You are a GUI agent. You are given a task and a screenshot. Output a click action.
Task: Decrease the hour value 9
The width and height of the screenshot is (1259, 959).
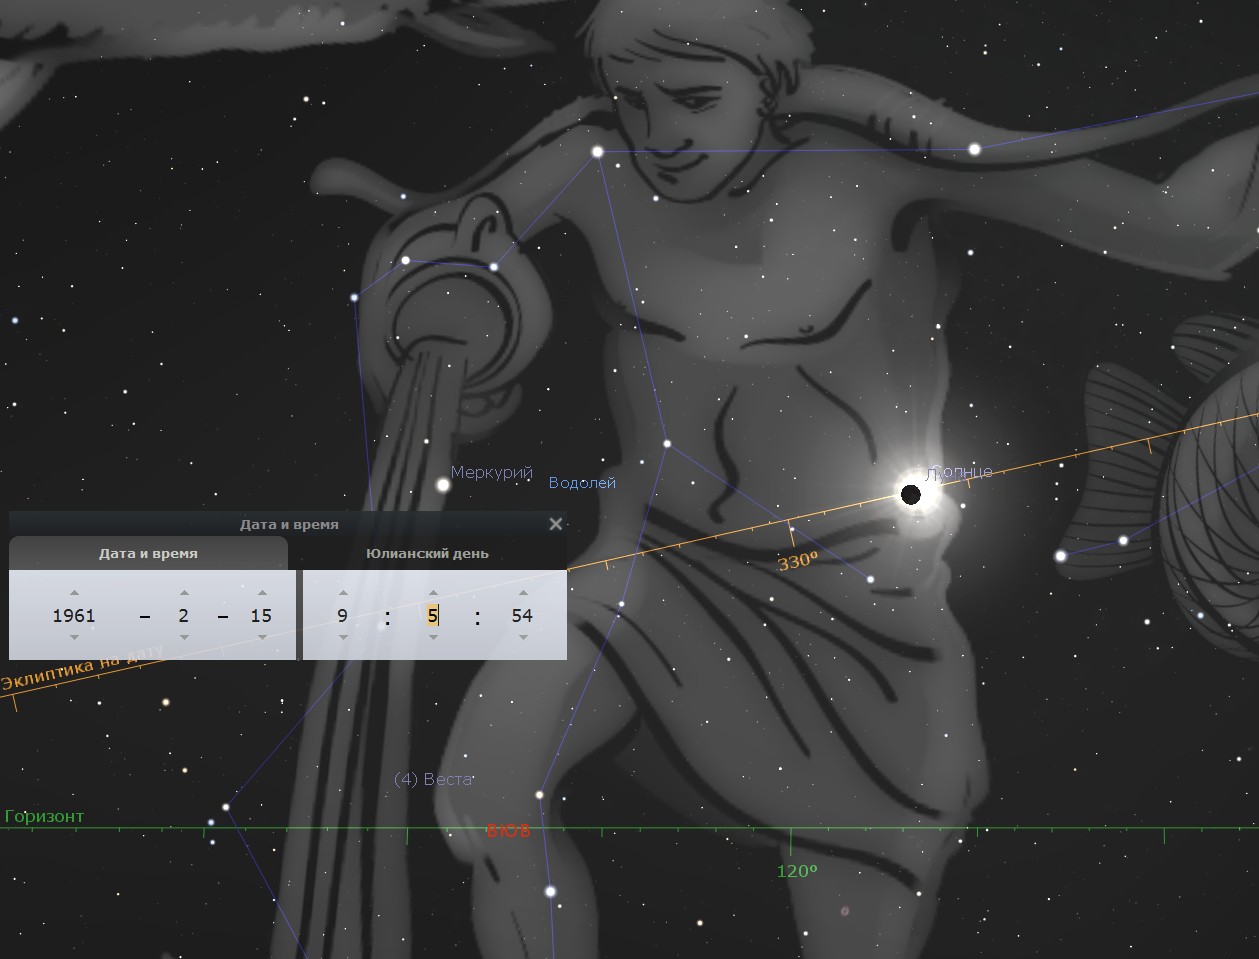[x=343, y=637]
